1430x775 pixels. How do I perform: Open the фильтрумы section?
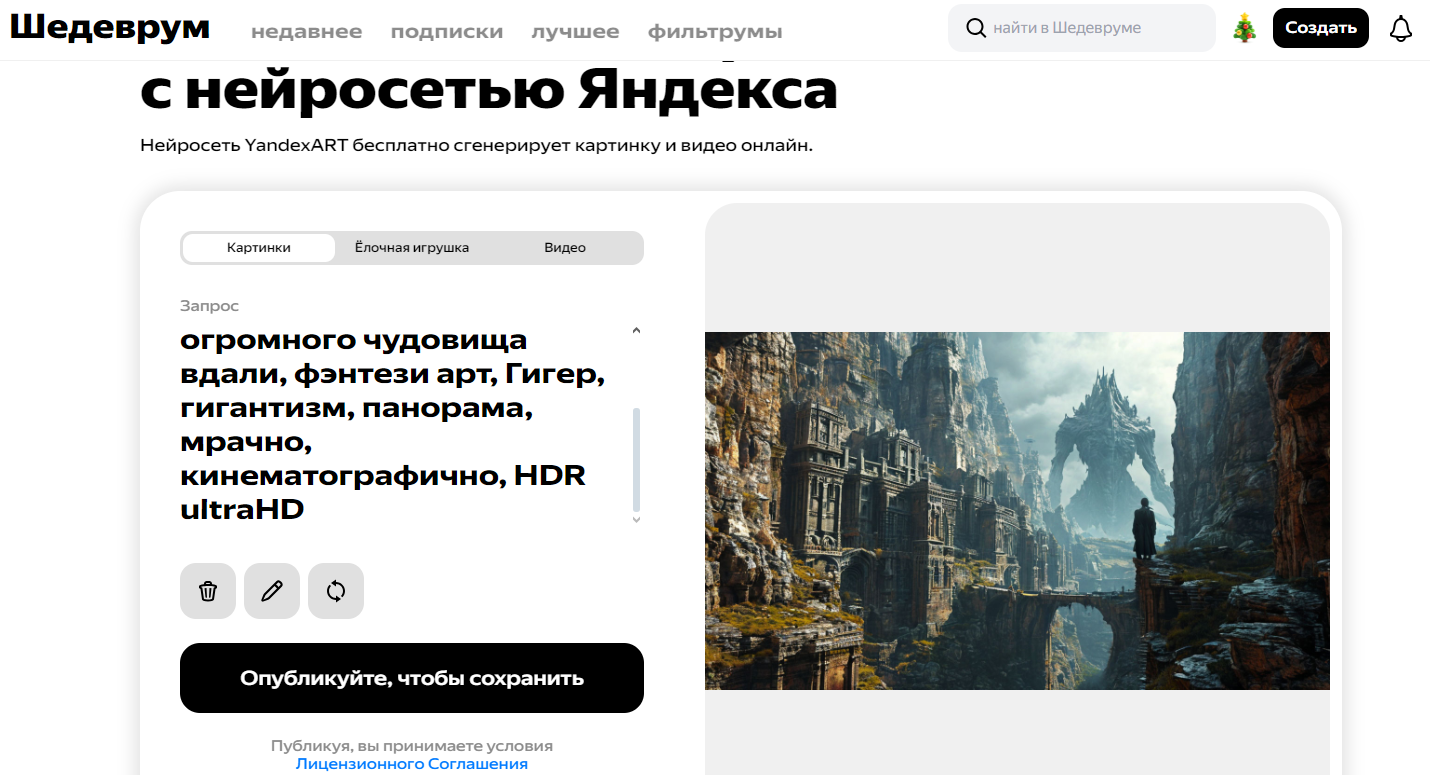[x=715, y=31]
